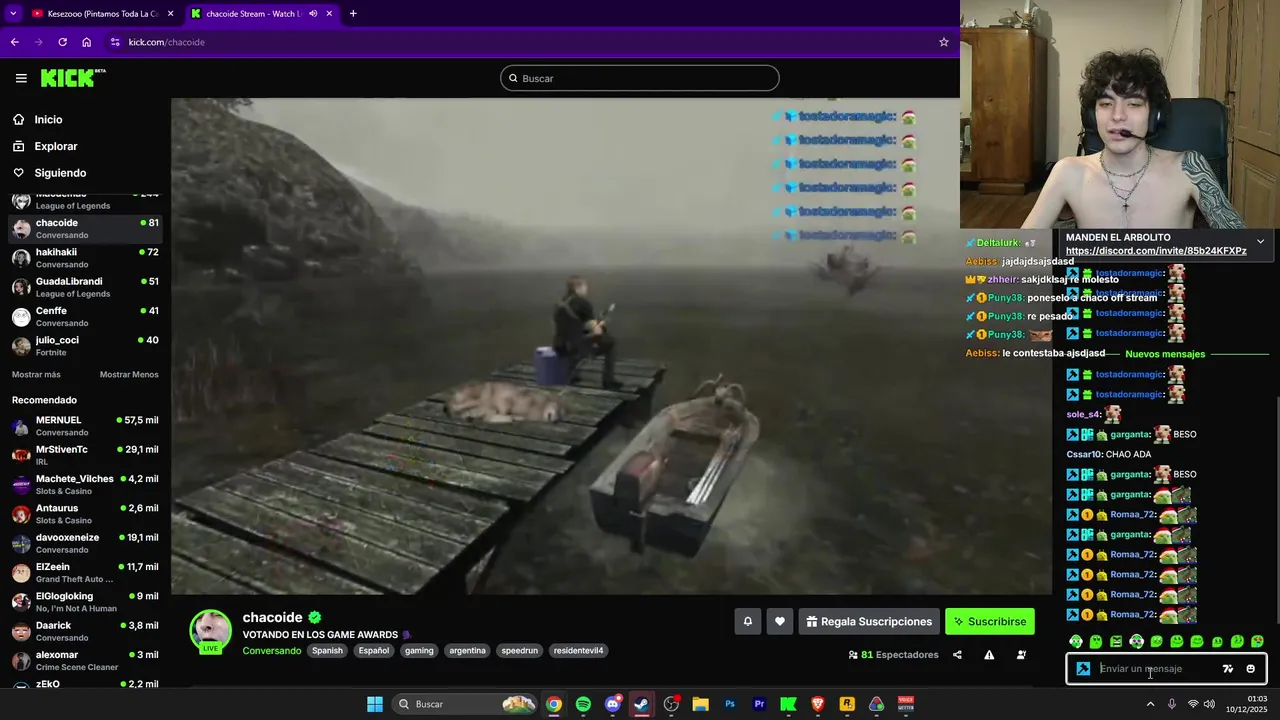Click the Spanish tag
This screenshot has height=720, width=1280.
pos(327,651)
